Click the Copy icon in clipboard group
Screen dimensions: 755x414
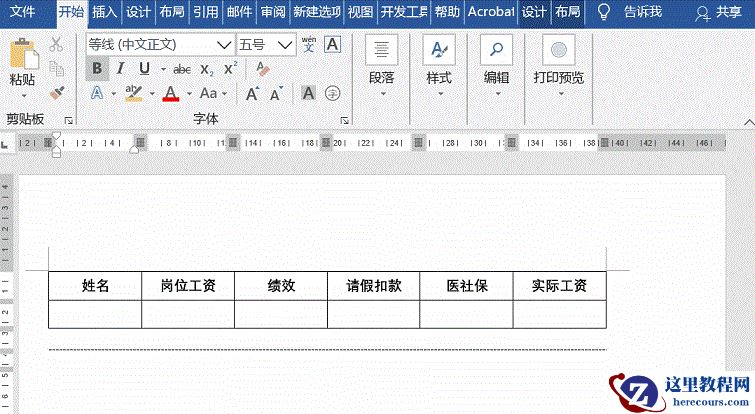coord(56,68)
